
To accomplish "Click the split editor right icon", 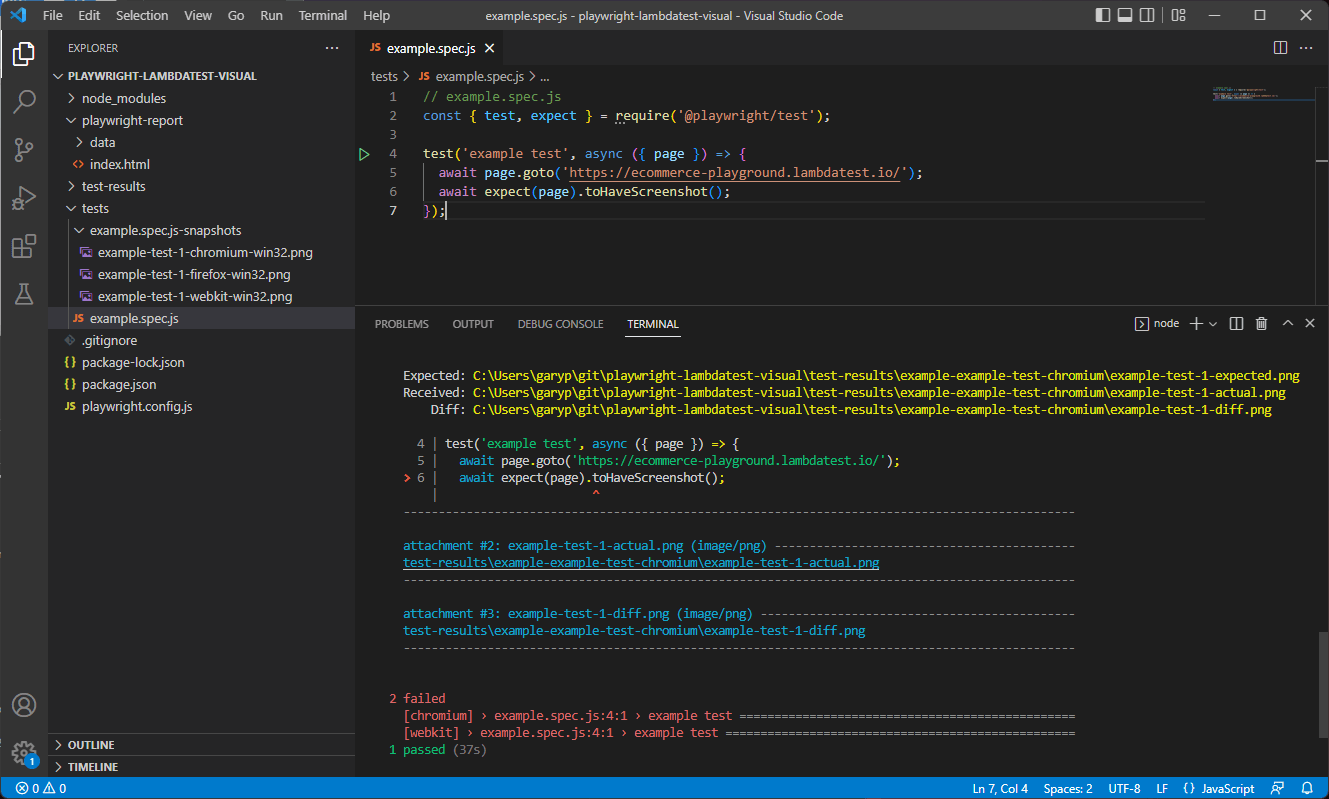I will click(x=1280, y=48).
